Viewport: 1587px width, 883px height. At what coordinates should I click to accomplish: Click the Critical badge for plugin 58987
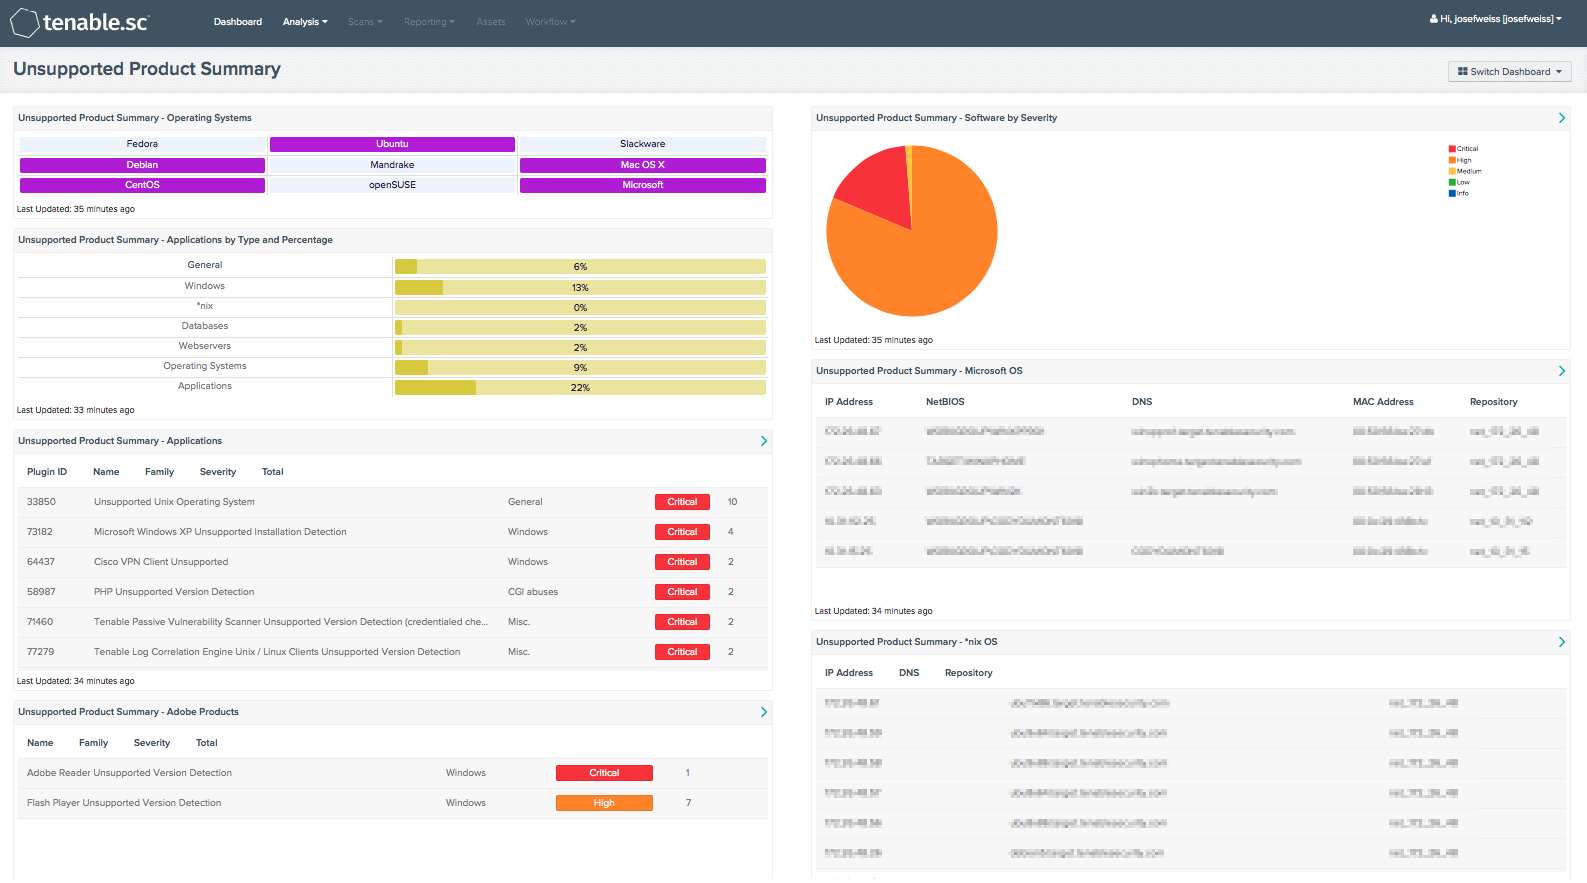point(682,592)
